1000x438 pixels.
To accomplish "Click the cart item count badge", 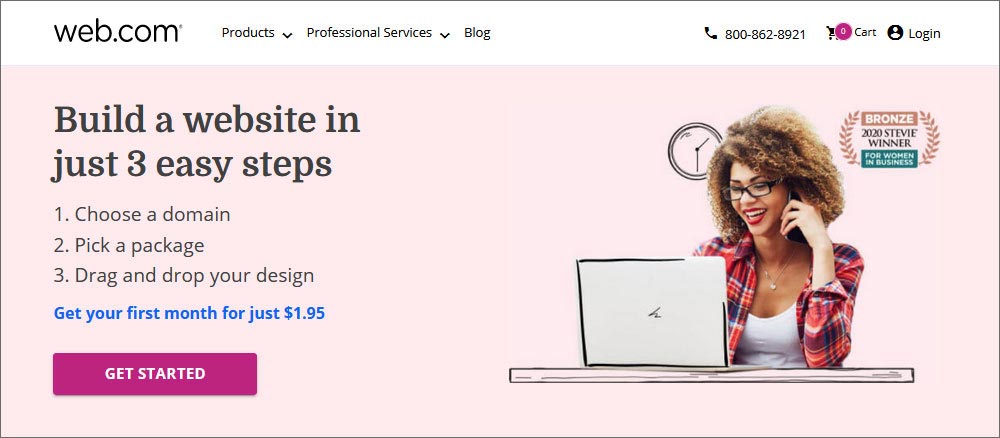I will (x=843, y=31).
